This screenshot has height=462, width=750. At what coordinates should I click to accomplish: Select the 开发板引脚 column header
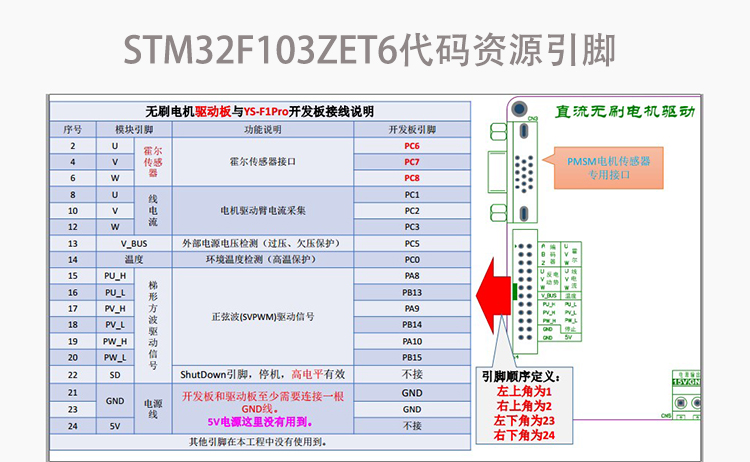[411, 129]
